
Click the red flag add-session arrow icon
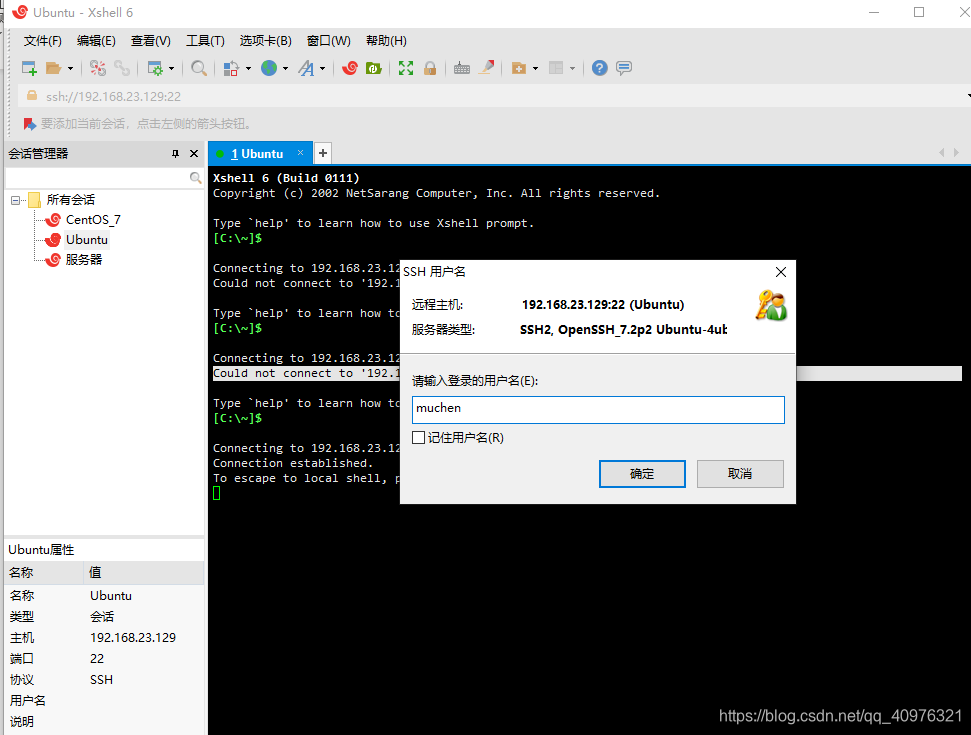tap(30, 124)
